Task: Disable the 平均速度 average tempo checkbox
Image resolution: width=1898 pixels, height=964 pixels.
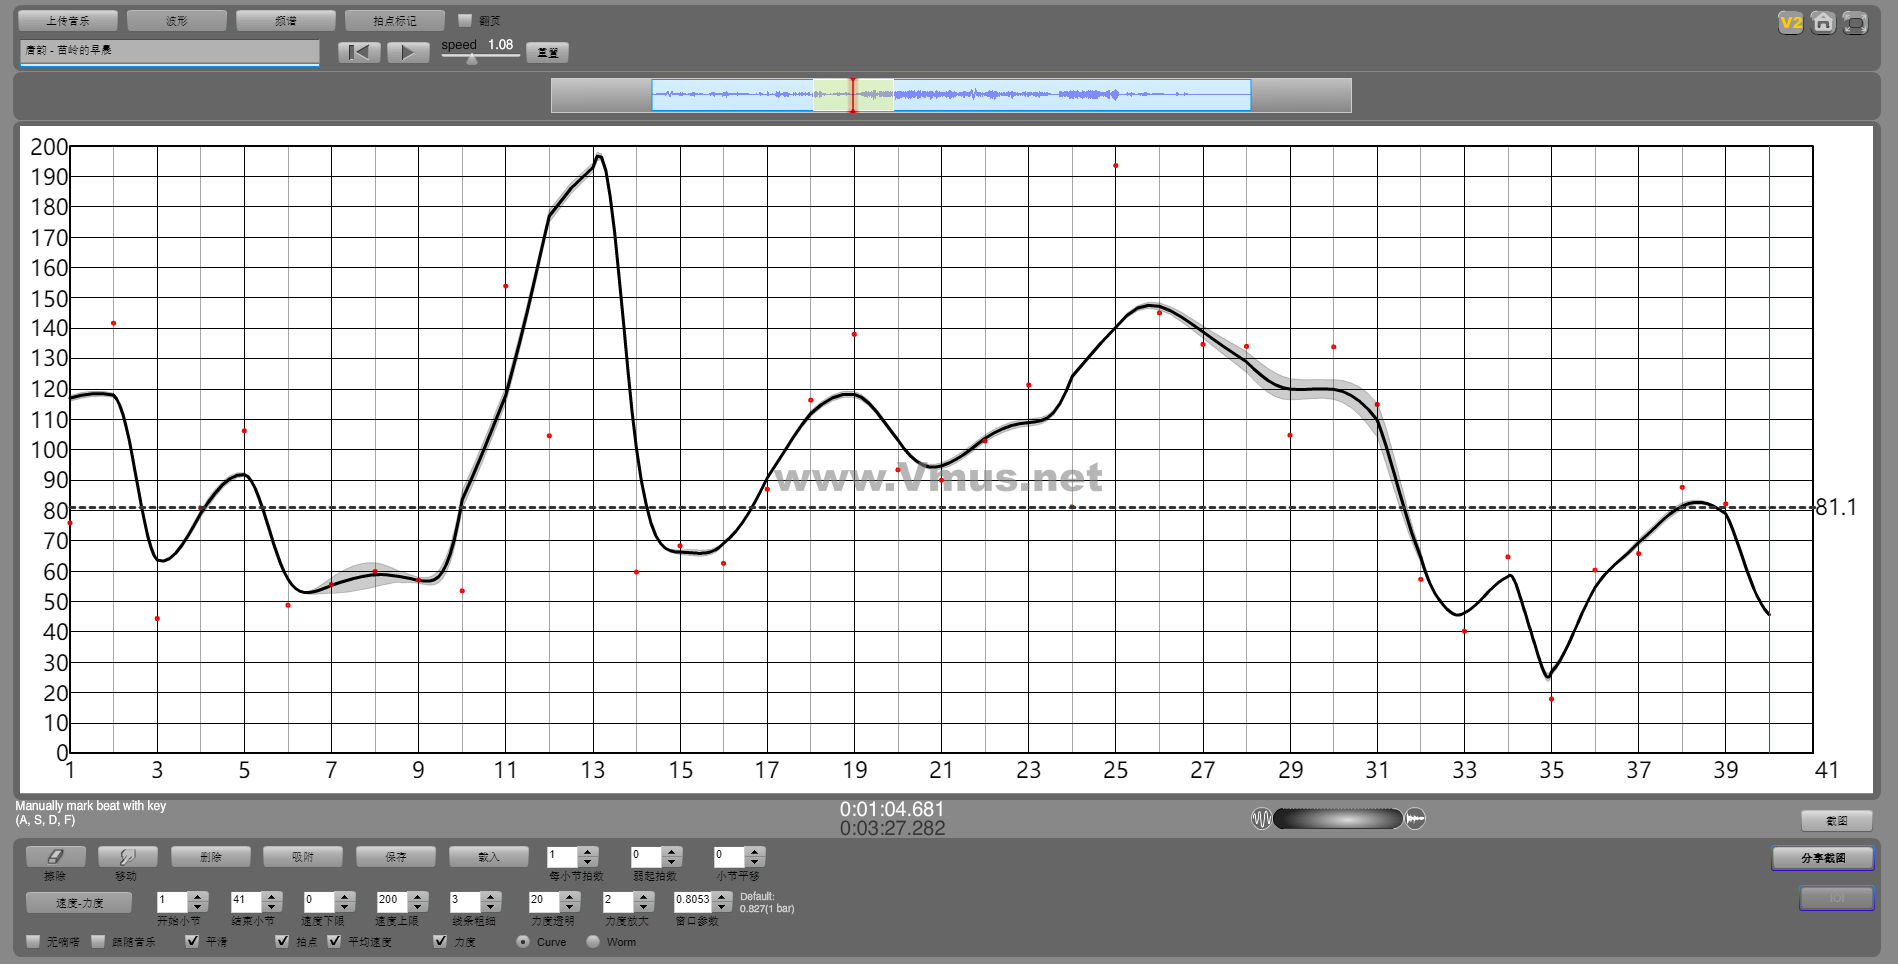Action: pos(334,941)
